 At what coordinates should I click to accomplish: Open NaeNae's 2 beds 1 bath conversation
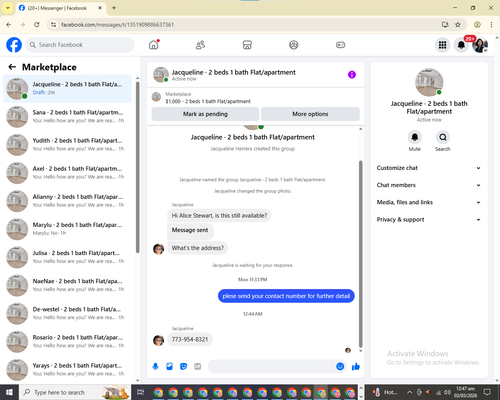68,285
